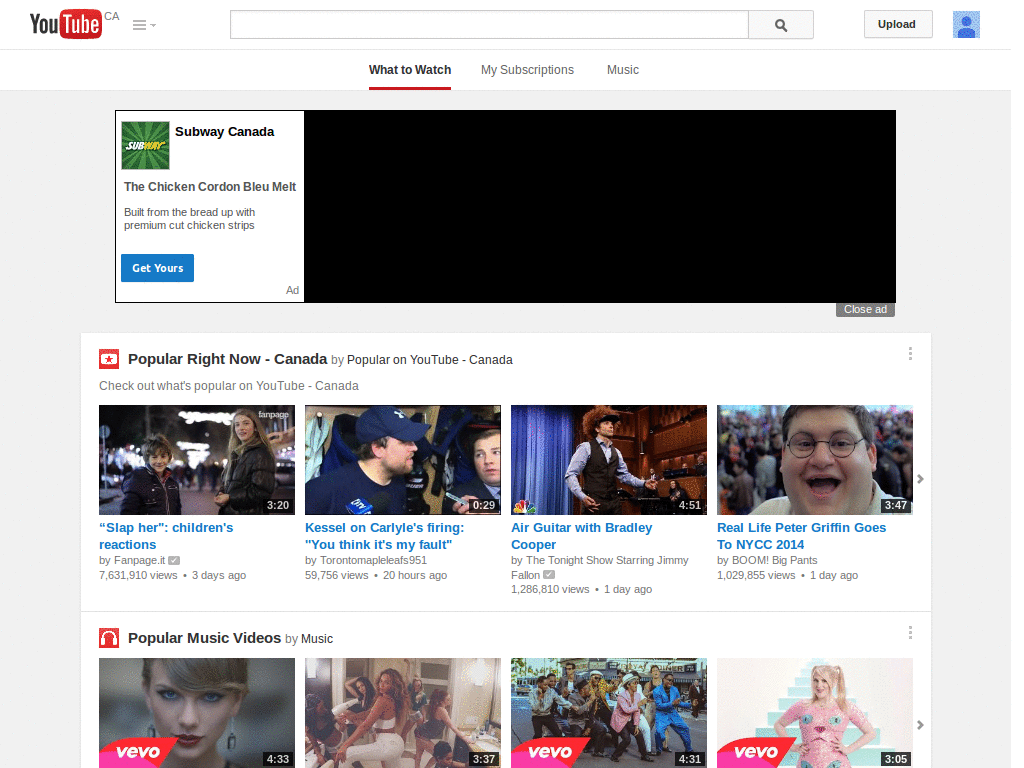The image size is (1024, 768).
Task: Open Slap her children's reactions thumbnail
Action: point(197,460)
